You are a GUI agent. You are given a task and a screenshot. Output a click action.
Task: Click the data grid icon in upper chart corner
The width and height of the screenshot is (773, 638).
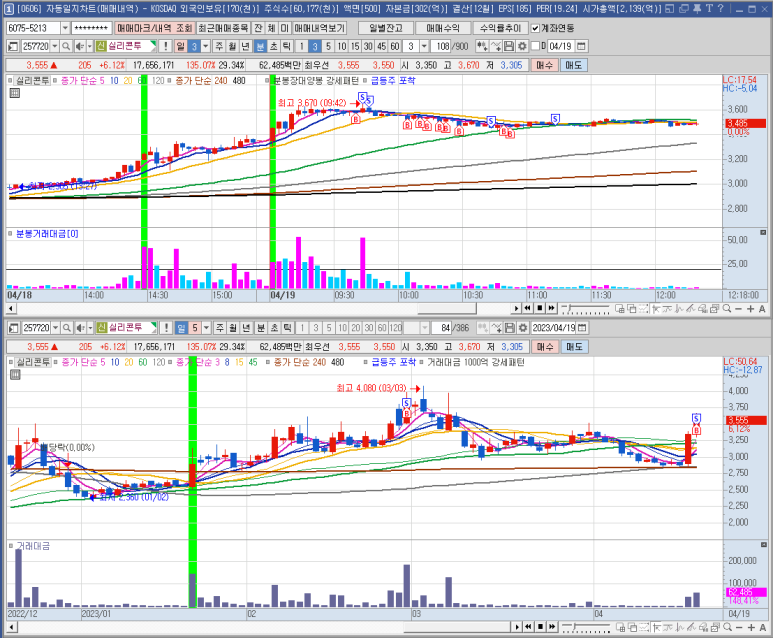point(15,93)
